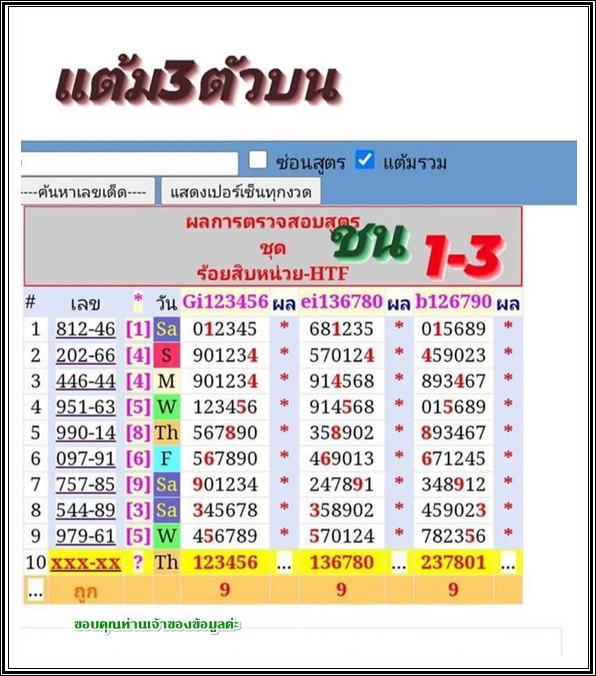Image resolution: width=596 pixels, height=676 pixels.
Task: Click the แสดงเปอร์เซ็นทุกงวด button
Action: tap(241, 191)
